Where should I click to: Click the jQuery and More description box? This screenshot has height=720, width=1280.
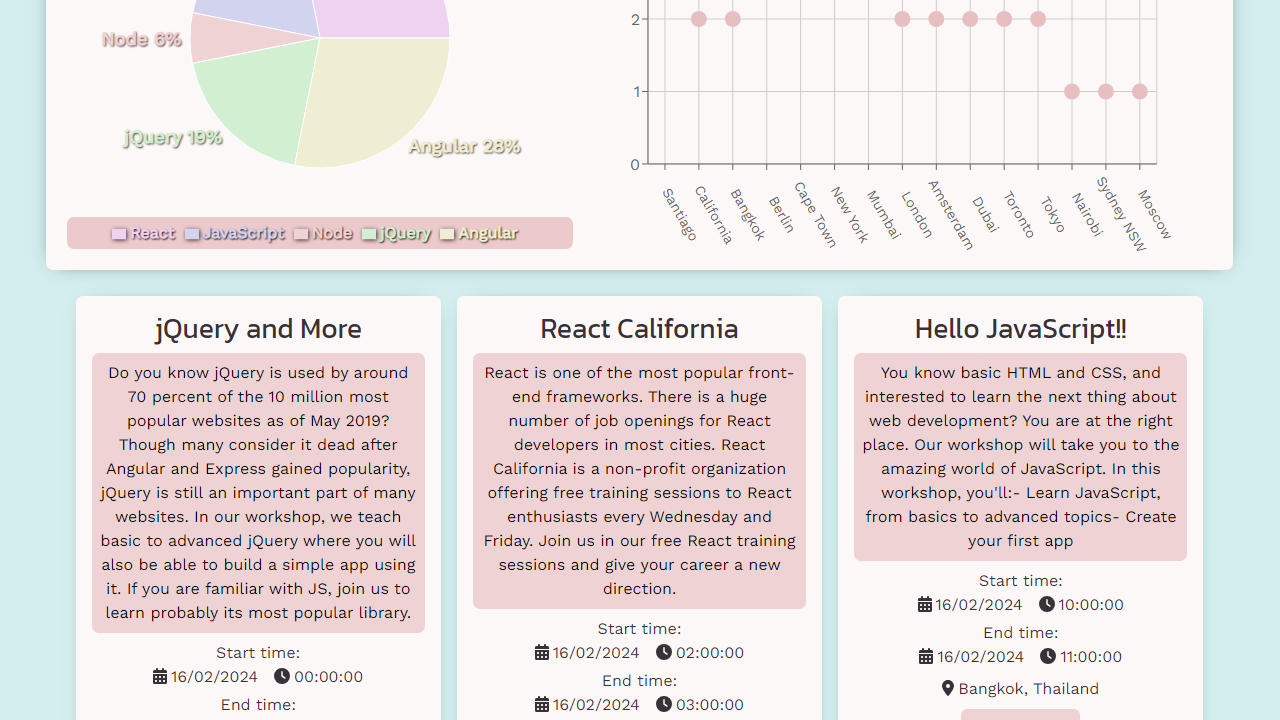pyautogui.click(x=258, y=493)
